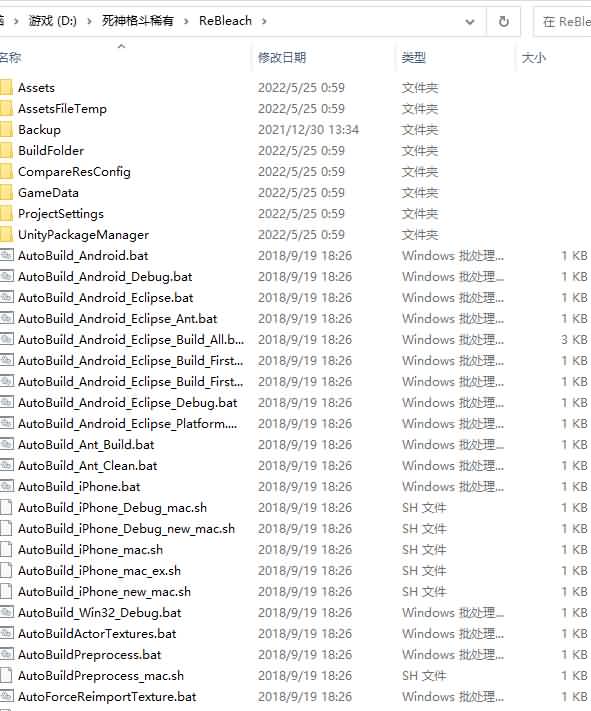Expand the chevron after ReBleach in the breadcrumb
591x711 pixels.
pyautogui.click(x=264, y=21)
